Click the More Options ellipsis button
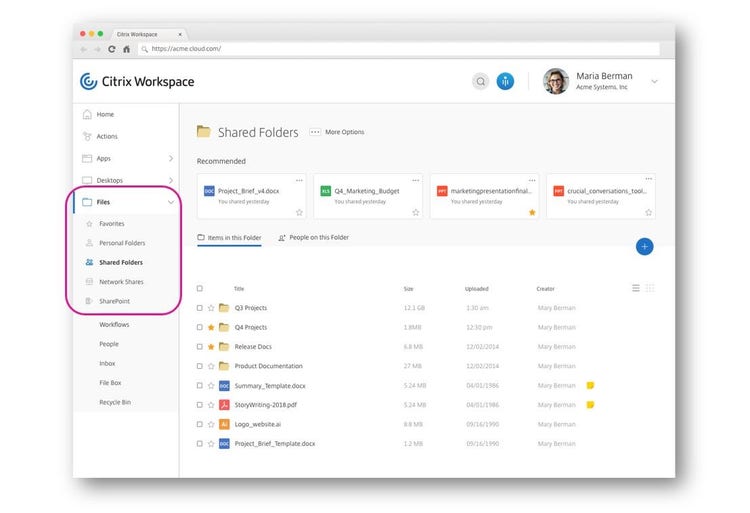 (315, 132)
